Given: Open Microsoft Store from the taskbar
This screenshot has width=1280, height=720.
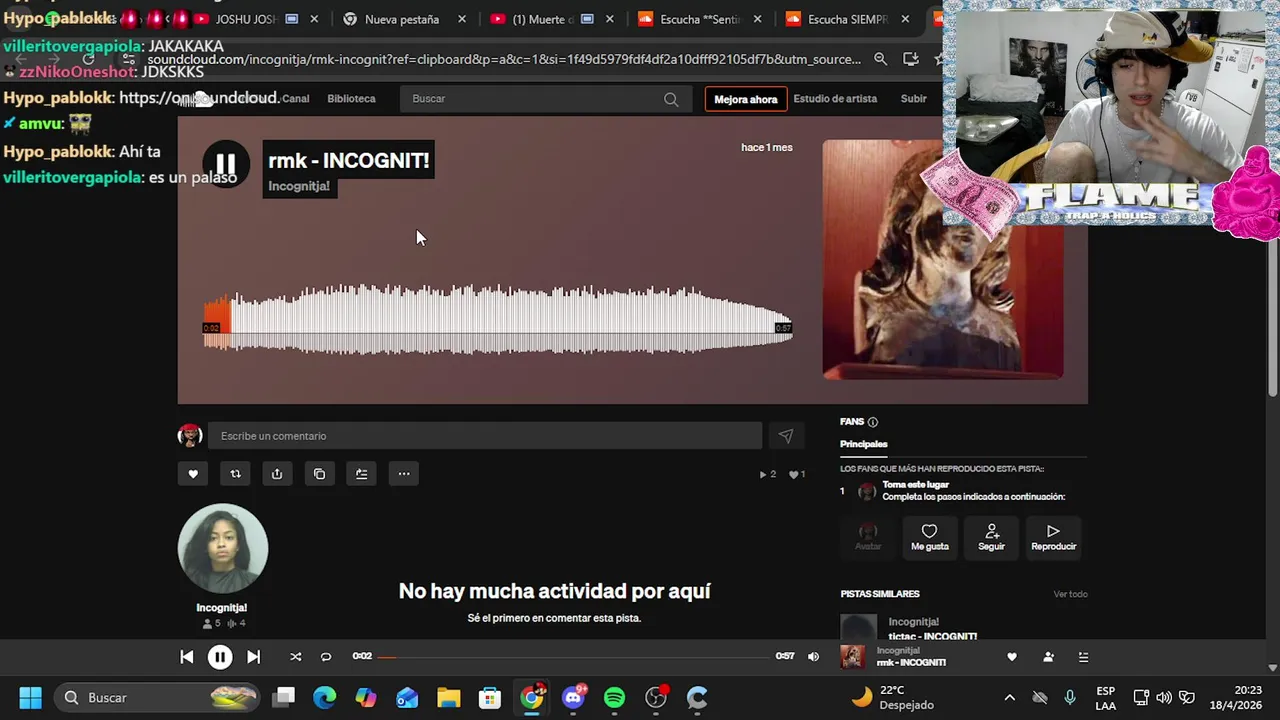Looking at the screenshot, I should click(489, 697).
